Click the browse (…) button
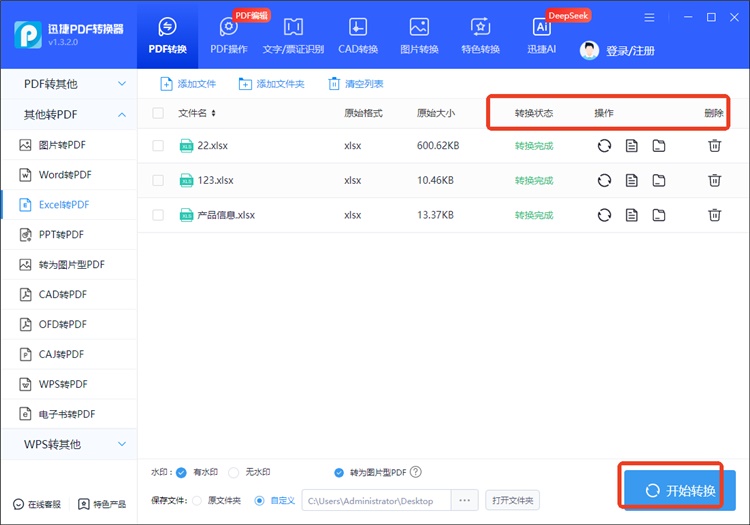Screen dimensions: 750x525 (x=464, y=501)
